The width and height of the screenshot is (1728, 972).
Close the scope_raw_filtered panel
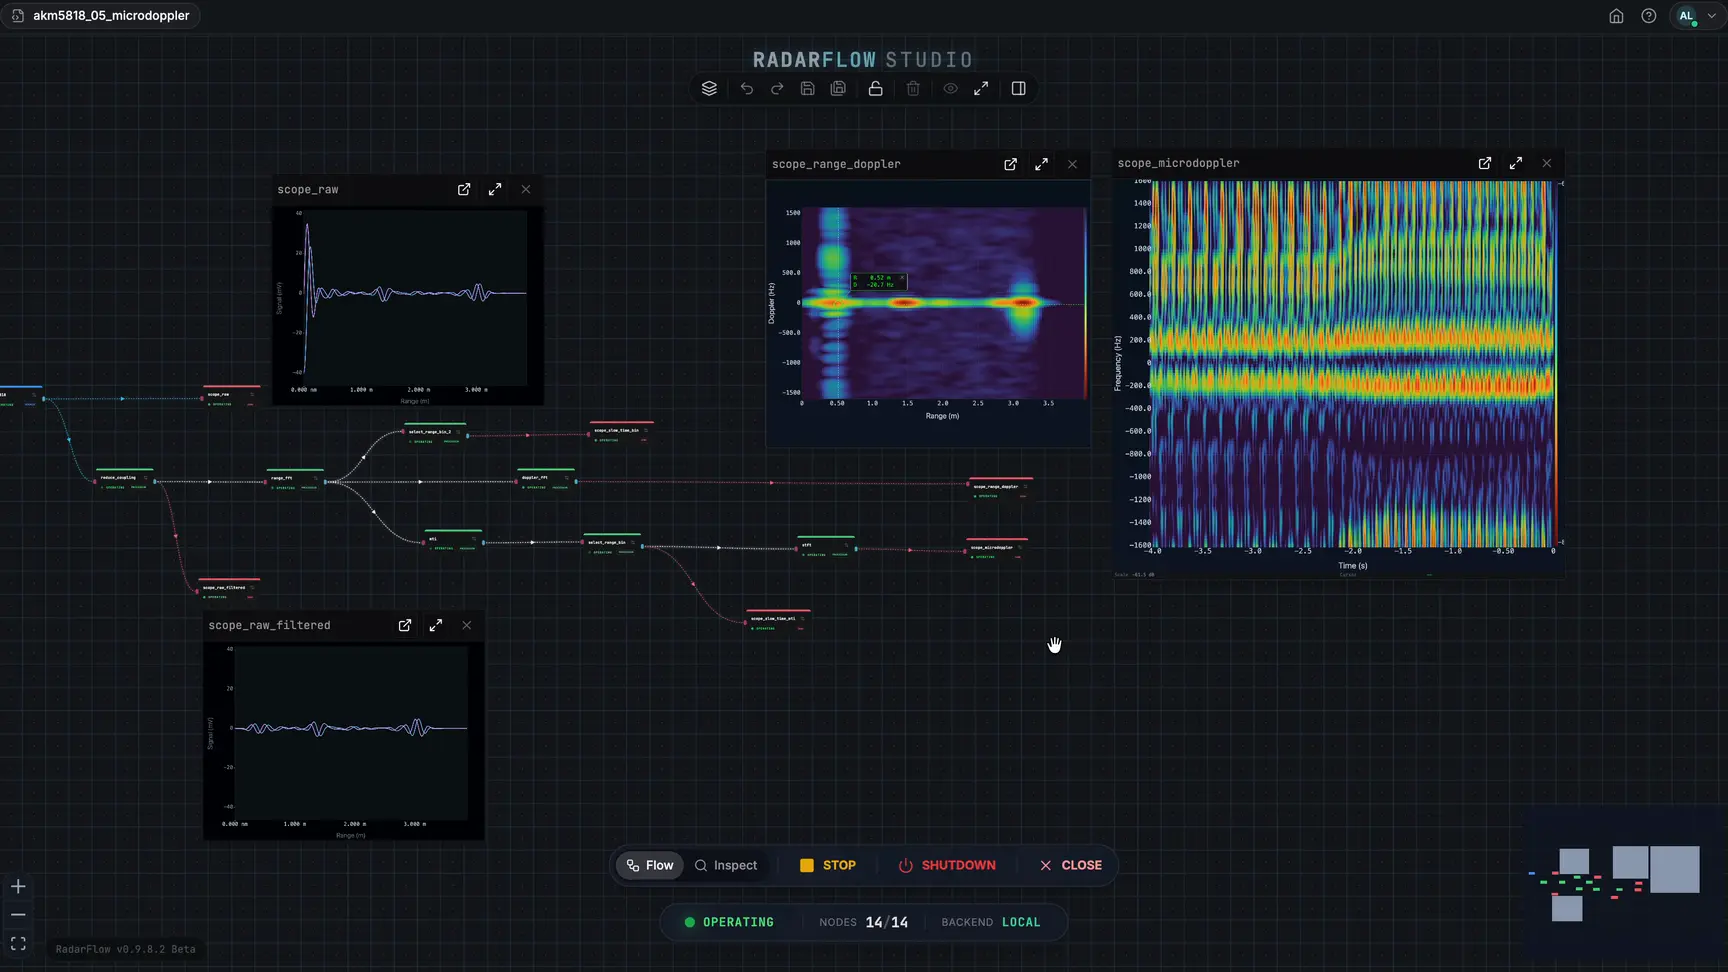click(467, 625)
